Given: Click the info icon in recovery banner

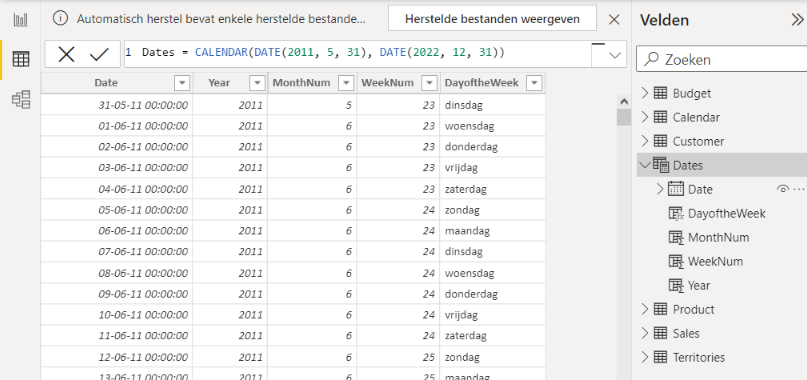Looking at the screenshot, I should point(60,19).
